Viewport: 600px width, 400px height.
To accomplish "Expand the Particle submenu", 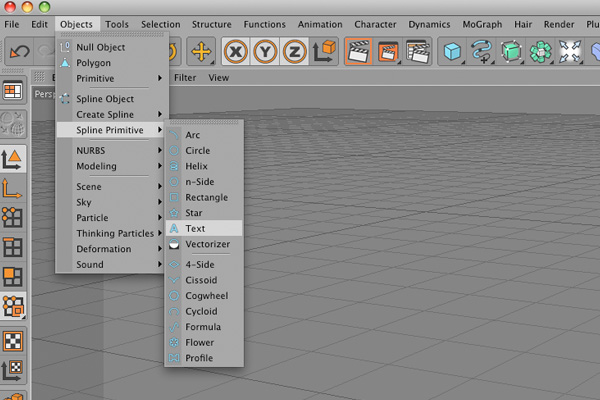I will pos(112,218).
